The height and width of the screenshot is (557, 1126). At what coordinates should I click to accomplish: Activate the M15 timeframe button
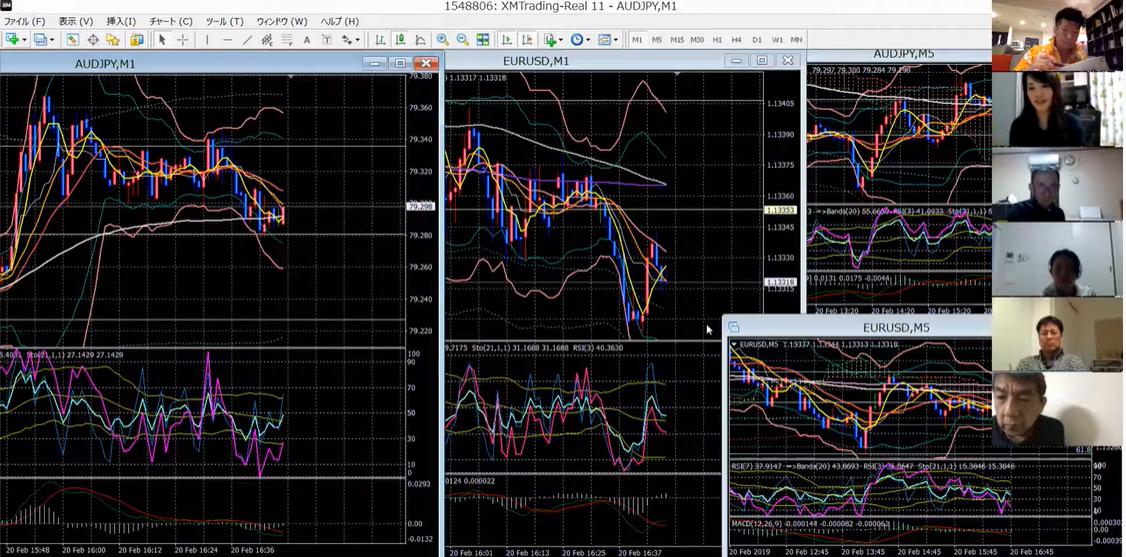676,39
